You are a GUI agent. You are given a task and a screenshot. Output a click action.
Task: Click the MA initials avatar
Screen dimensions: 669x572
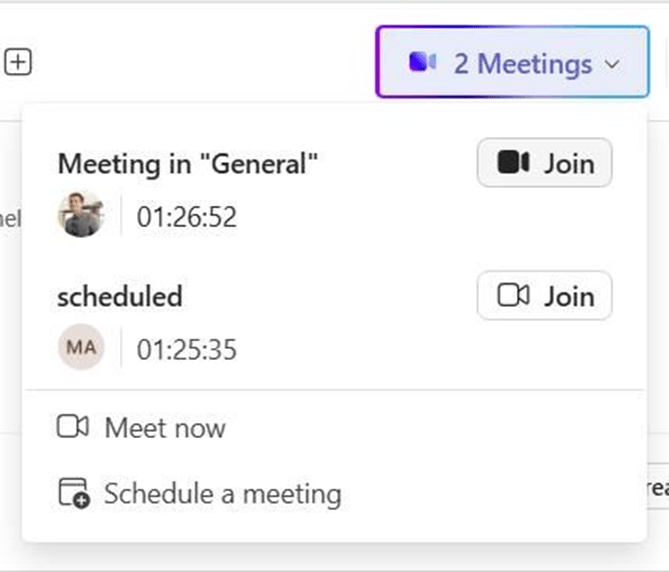coord(81,348)
